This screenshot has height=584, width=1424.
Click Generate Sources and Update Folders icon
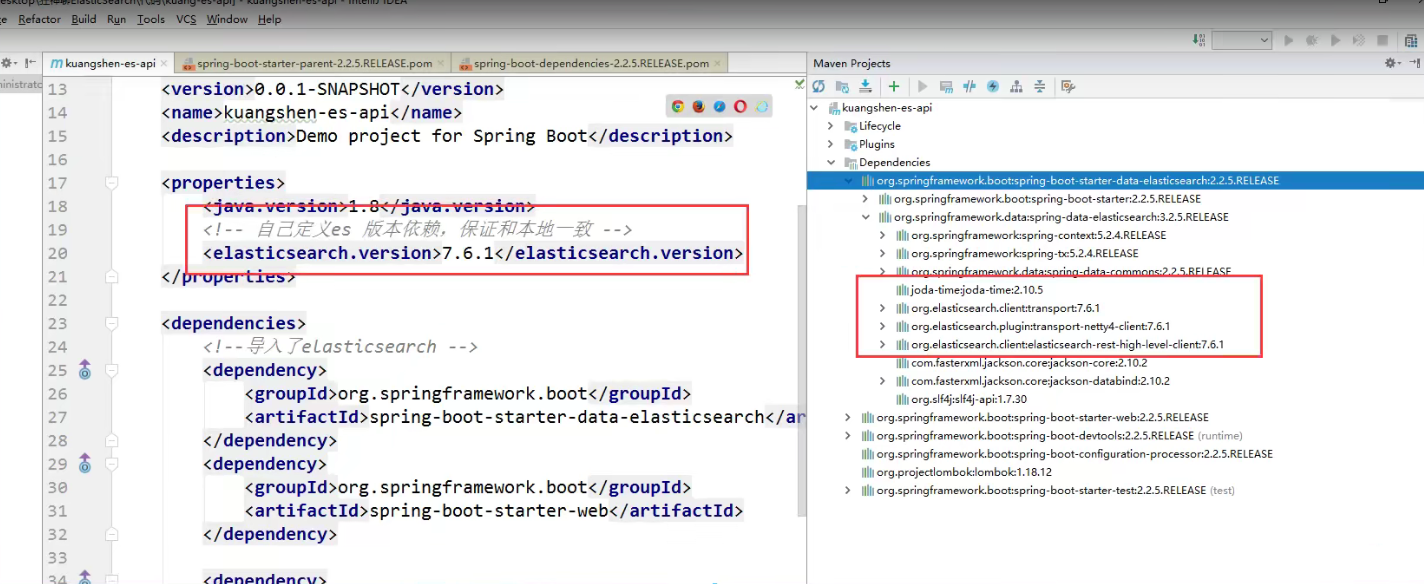coord(842,87)
